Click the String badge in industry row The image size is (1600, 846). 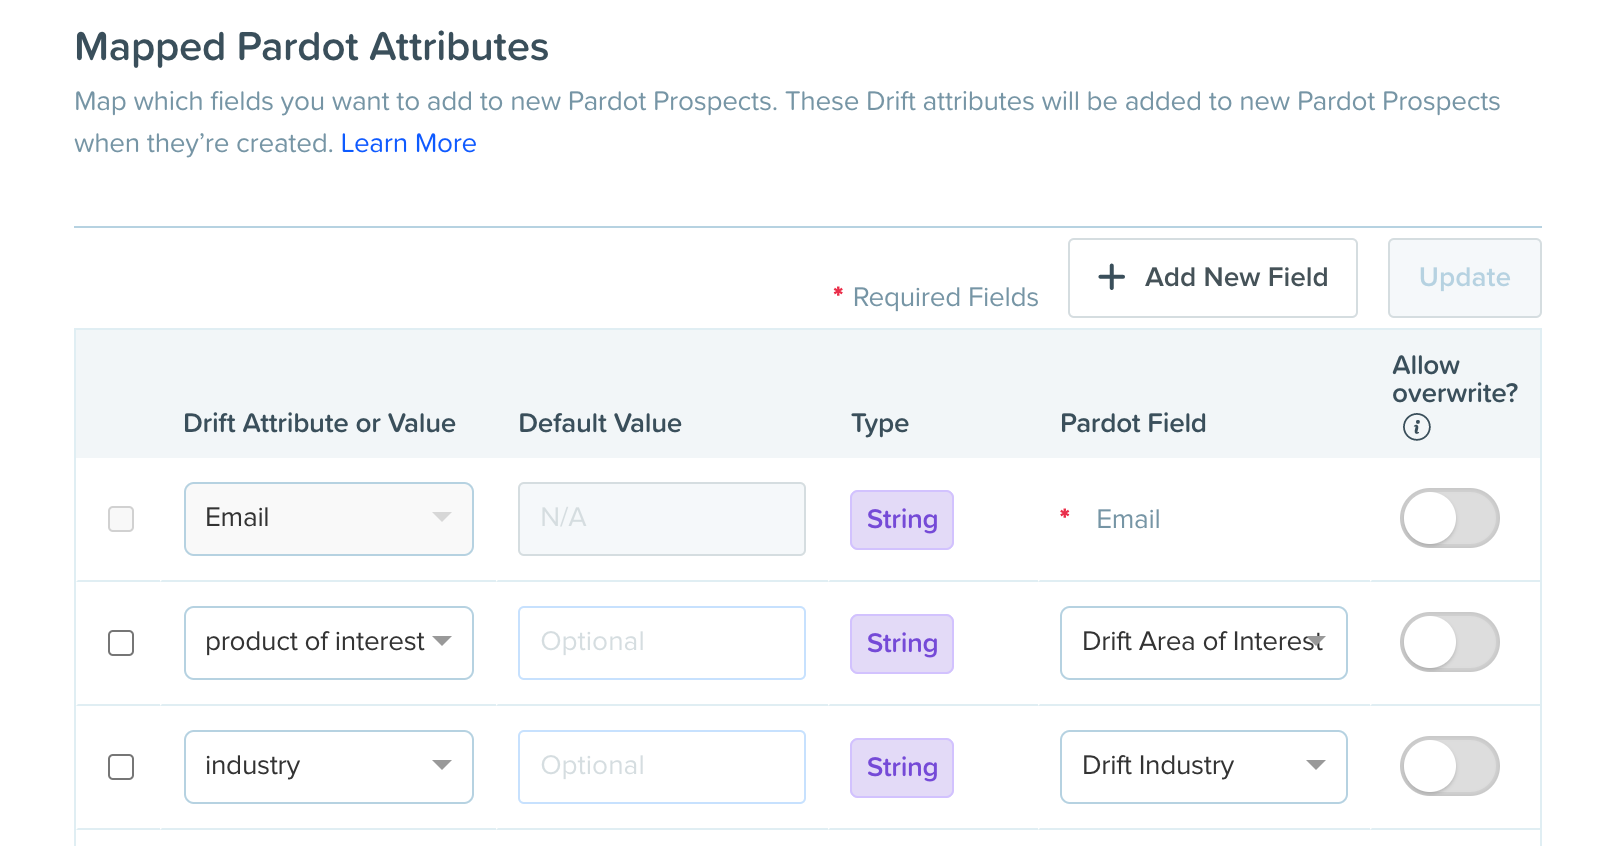click(x=902, y=768)
